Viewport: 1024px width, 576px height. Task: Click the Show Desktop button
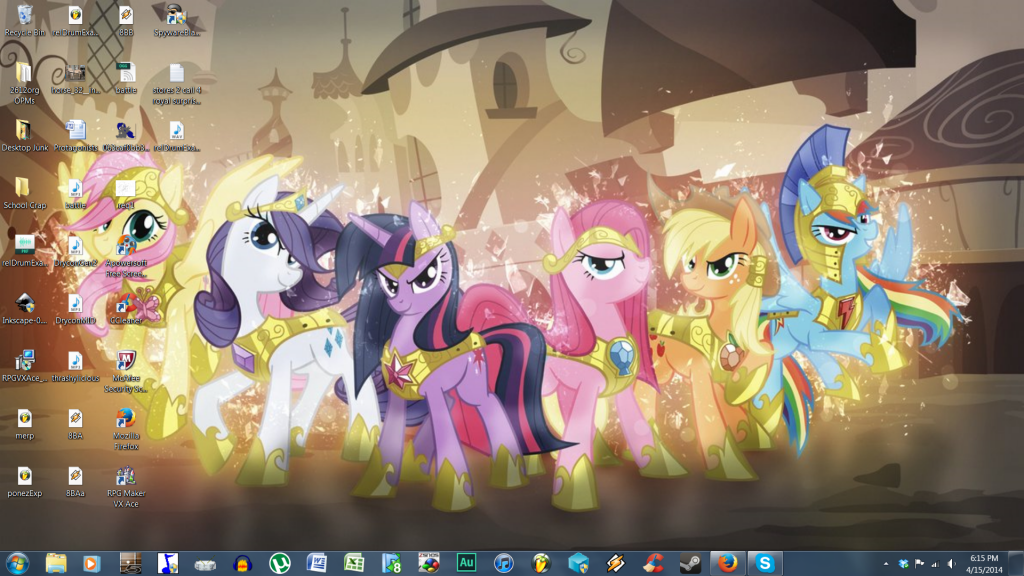click(1016, 563)
